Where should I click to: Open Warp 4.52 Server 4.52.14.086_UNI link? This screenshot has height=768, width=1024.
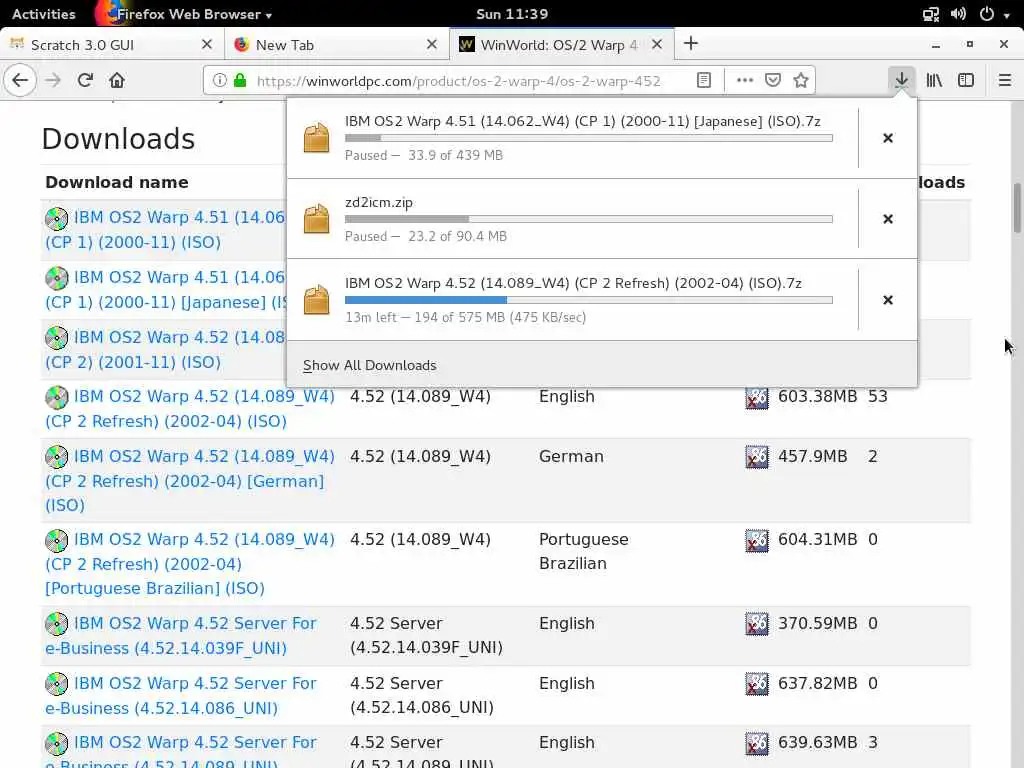181,696
